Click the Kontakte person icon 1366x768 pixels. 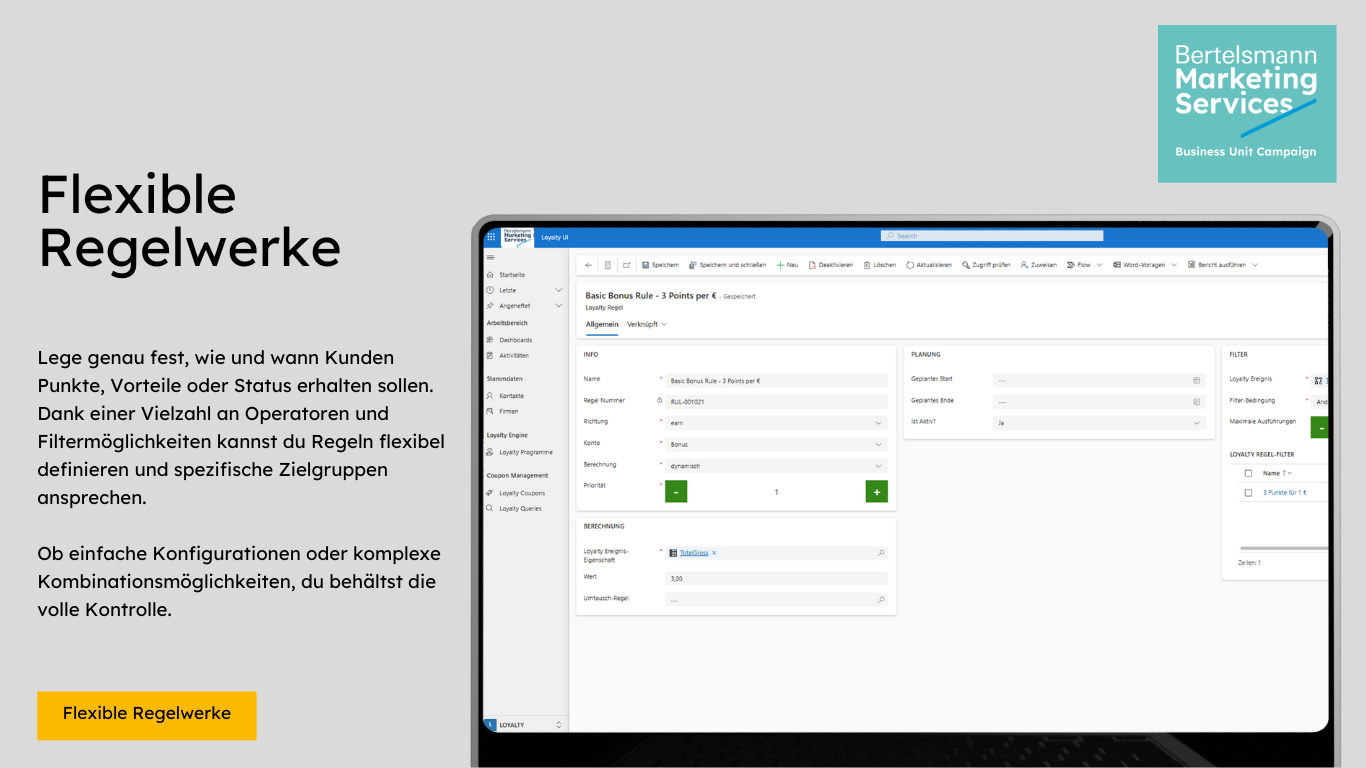(x=490, y=396)
